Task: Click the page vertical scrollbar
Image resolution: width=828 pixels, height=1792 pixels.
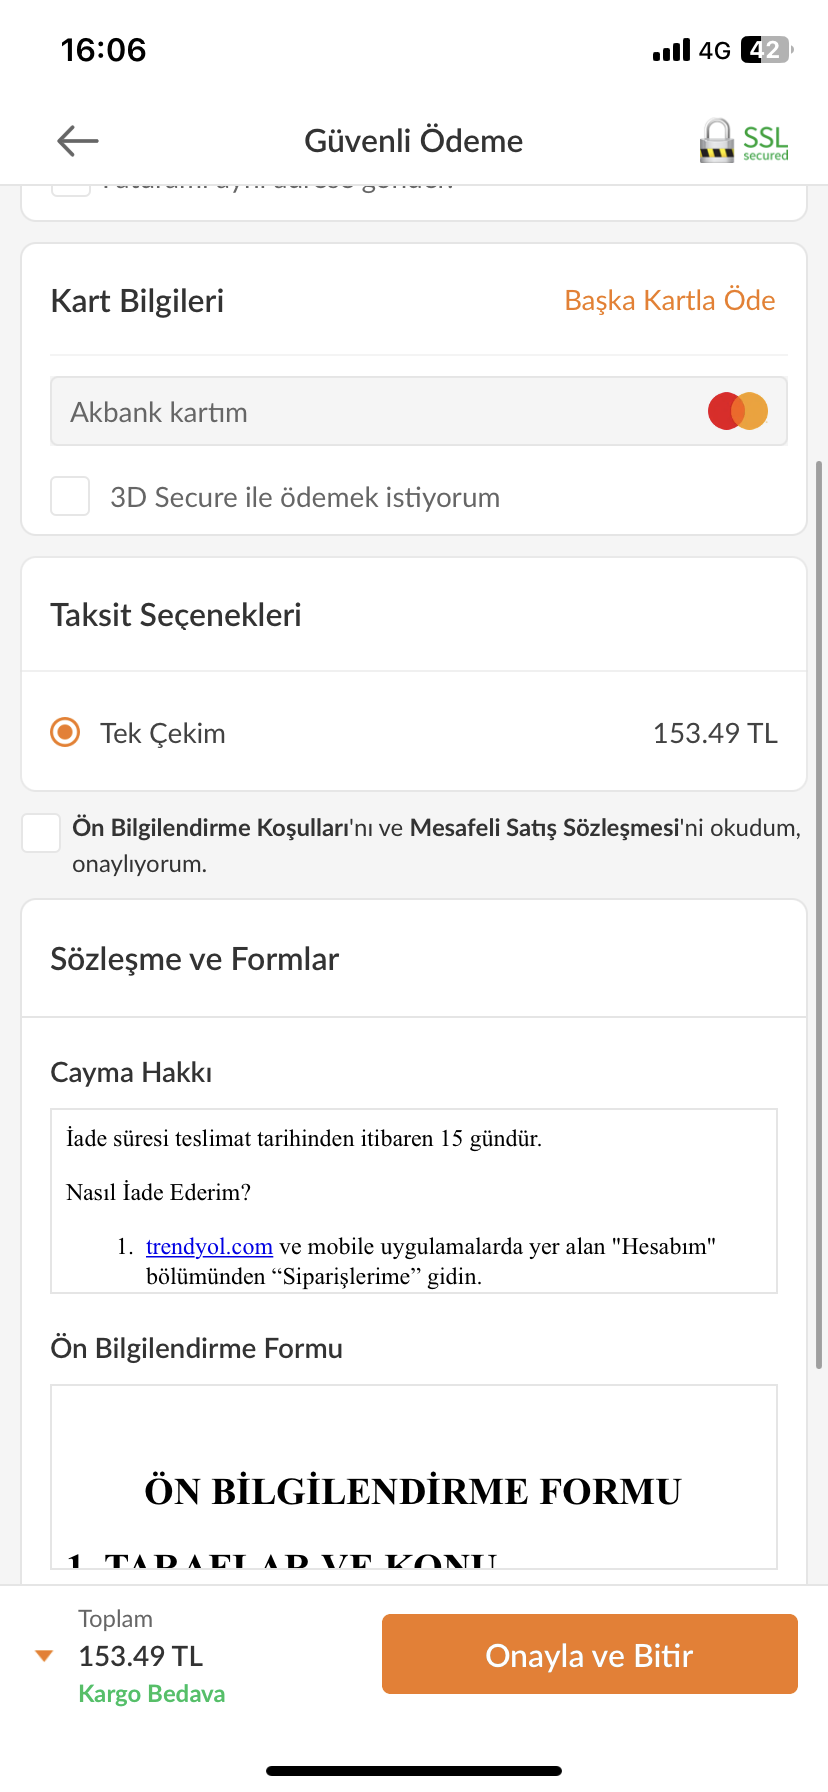Action: (819, 914)
